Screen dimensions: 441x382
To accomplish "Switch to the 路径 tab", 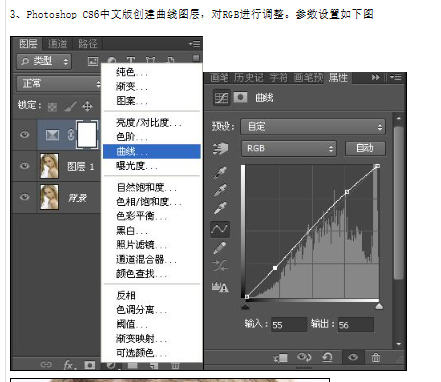I will tap(87, 44).
